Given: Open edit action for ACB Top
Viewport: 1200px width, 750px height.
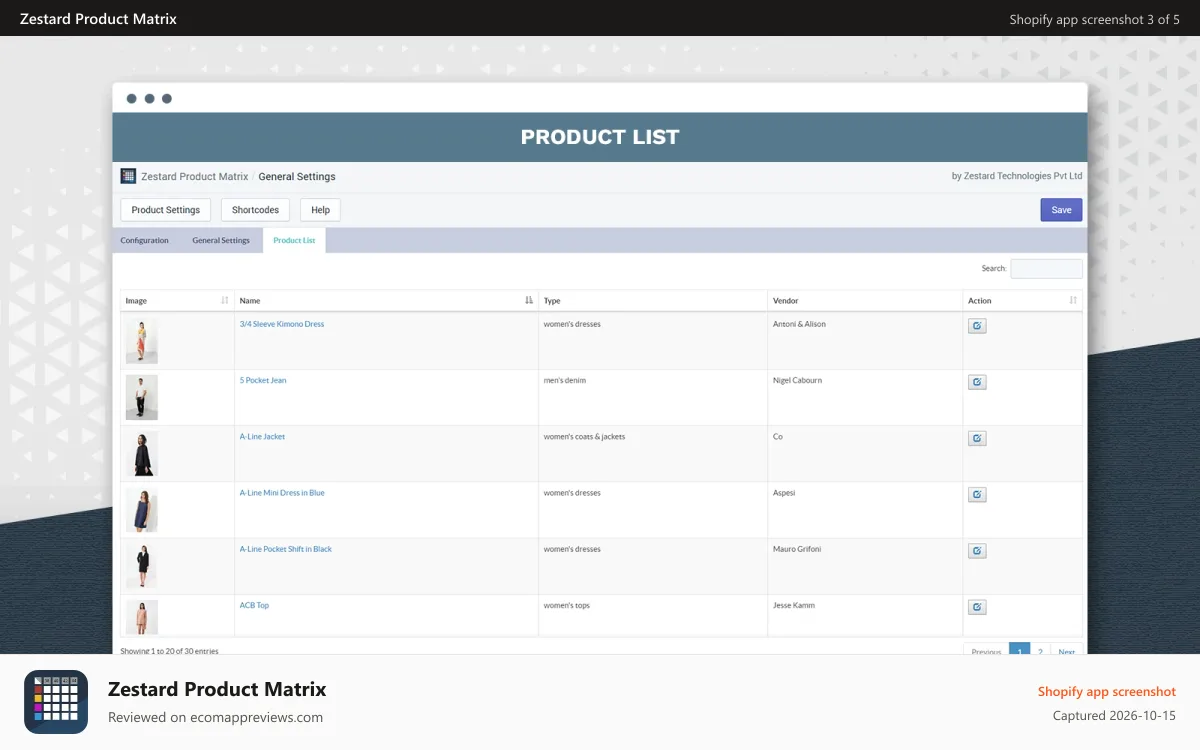Looking at the screenshot, I should click(x=977, y=607).
